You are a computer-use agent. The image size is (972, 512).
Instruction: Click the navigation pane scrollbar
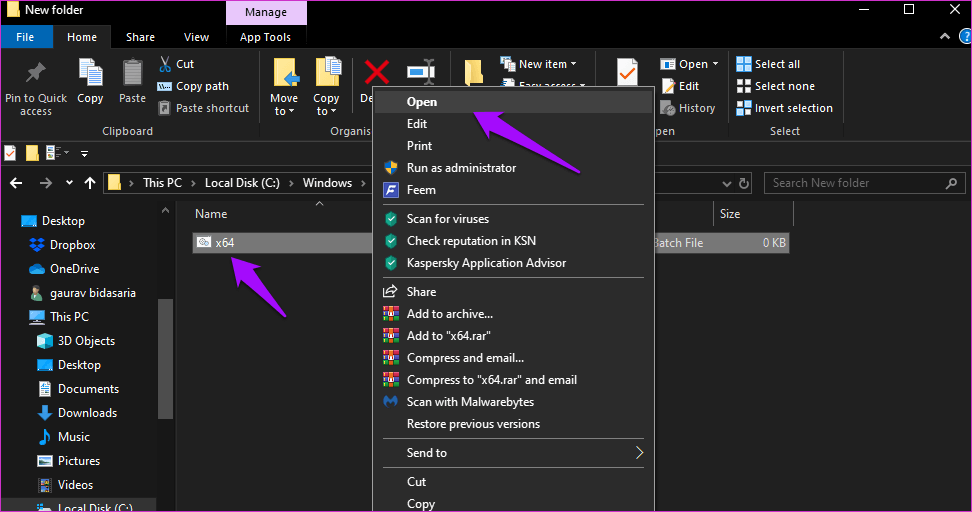point(165,360)
